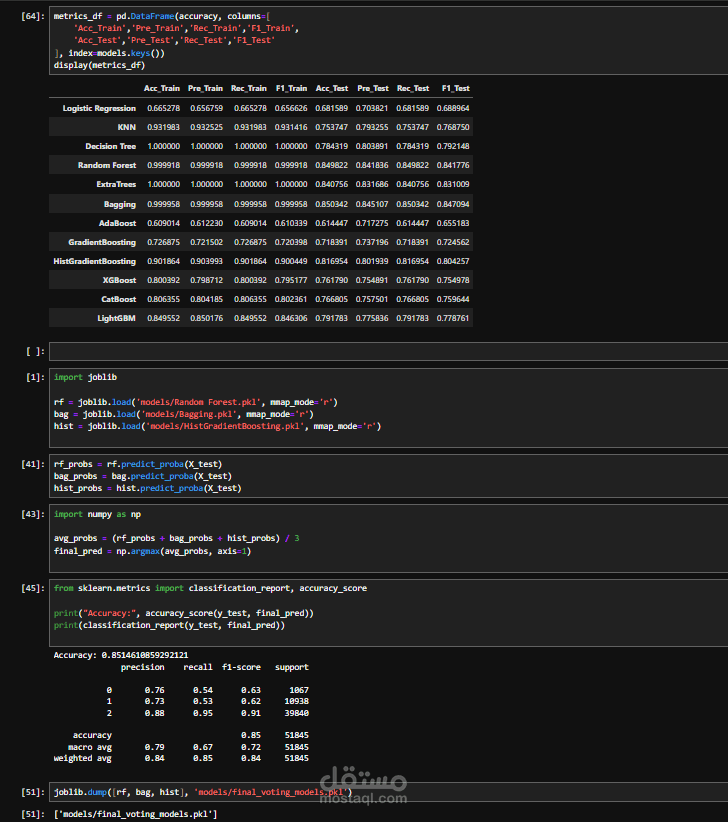Click the [1]: cell execution prompt

[36, 377]
